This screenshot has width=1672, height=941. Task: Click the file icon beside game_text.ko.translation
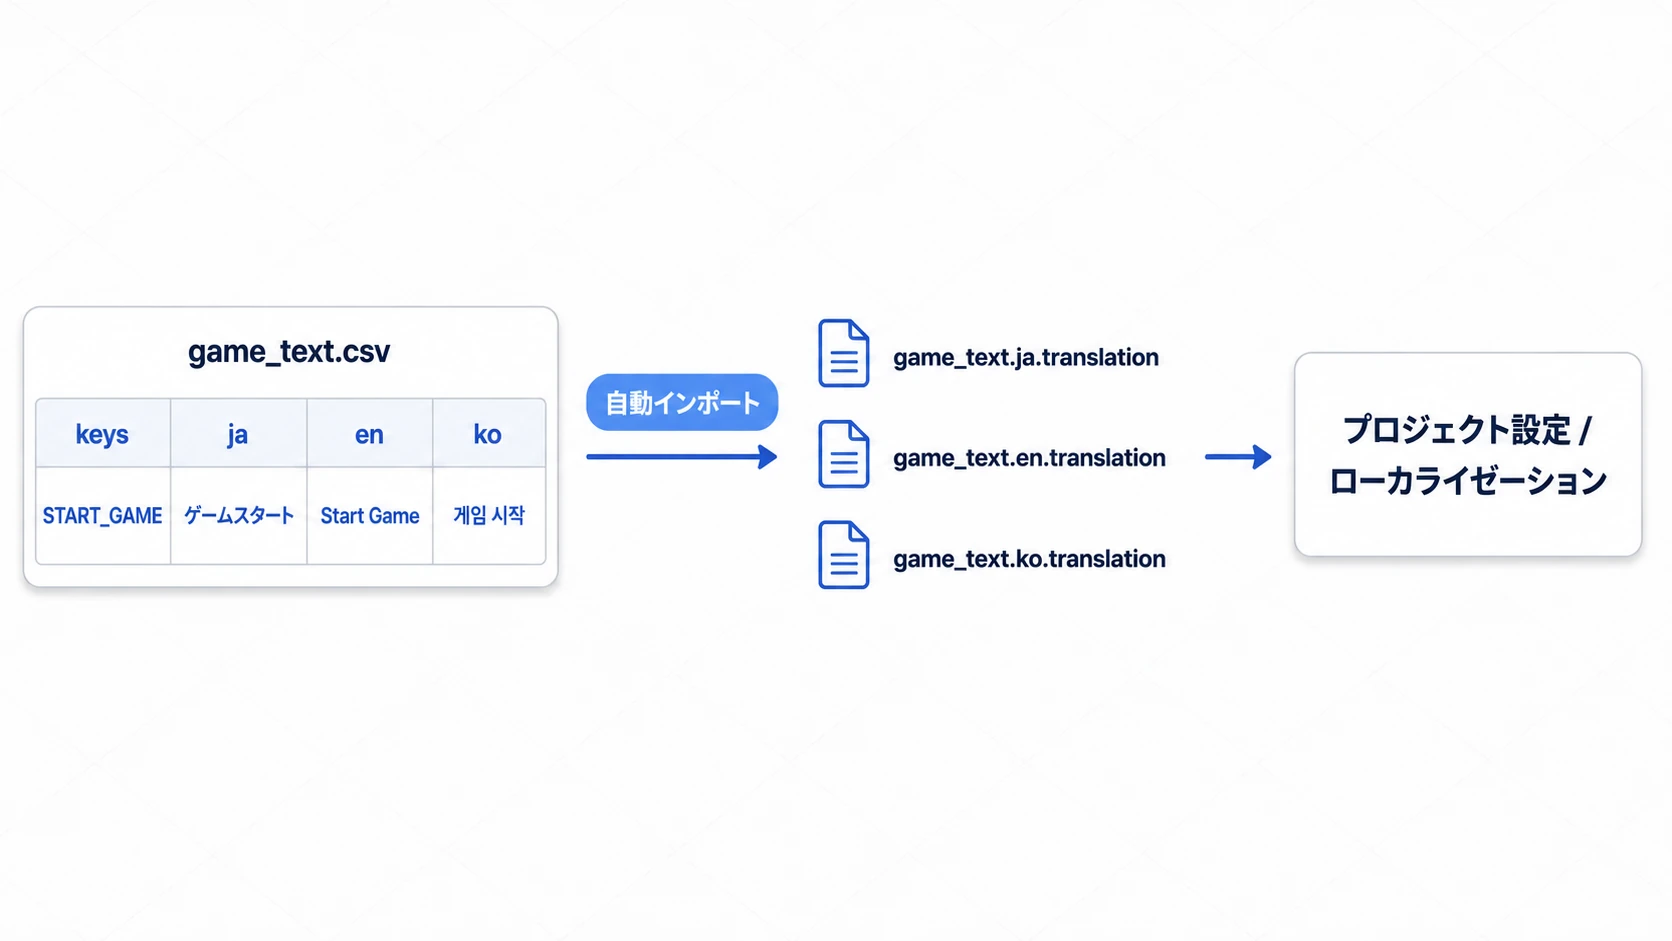843,555
